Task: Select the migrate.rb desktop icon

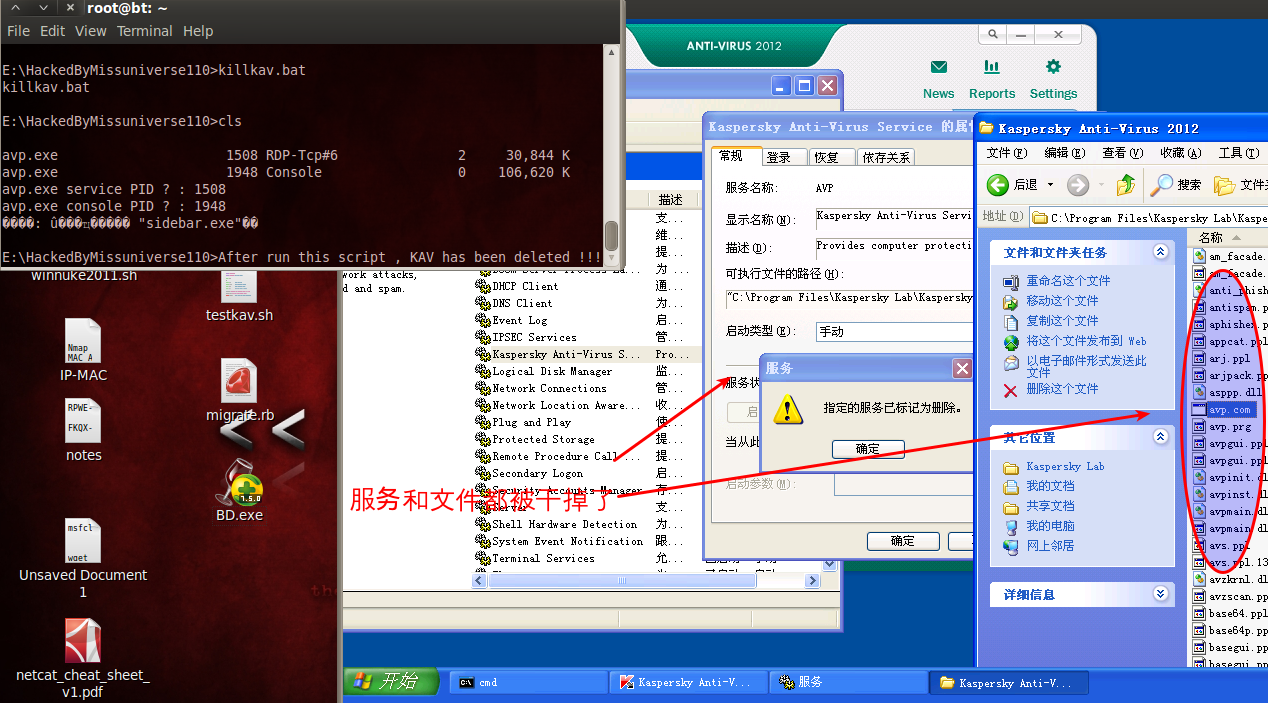Action: 240,391
